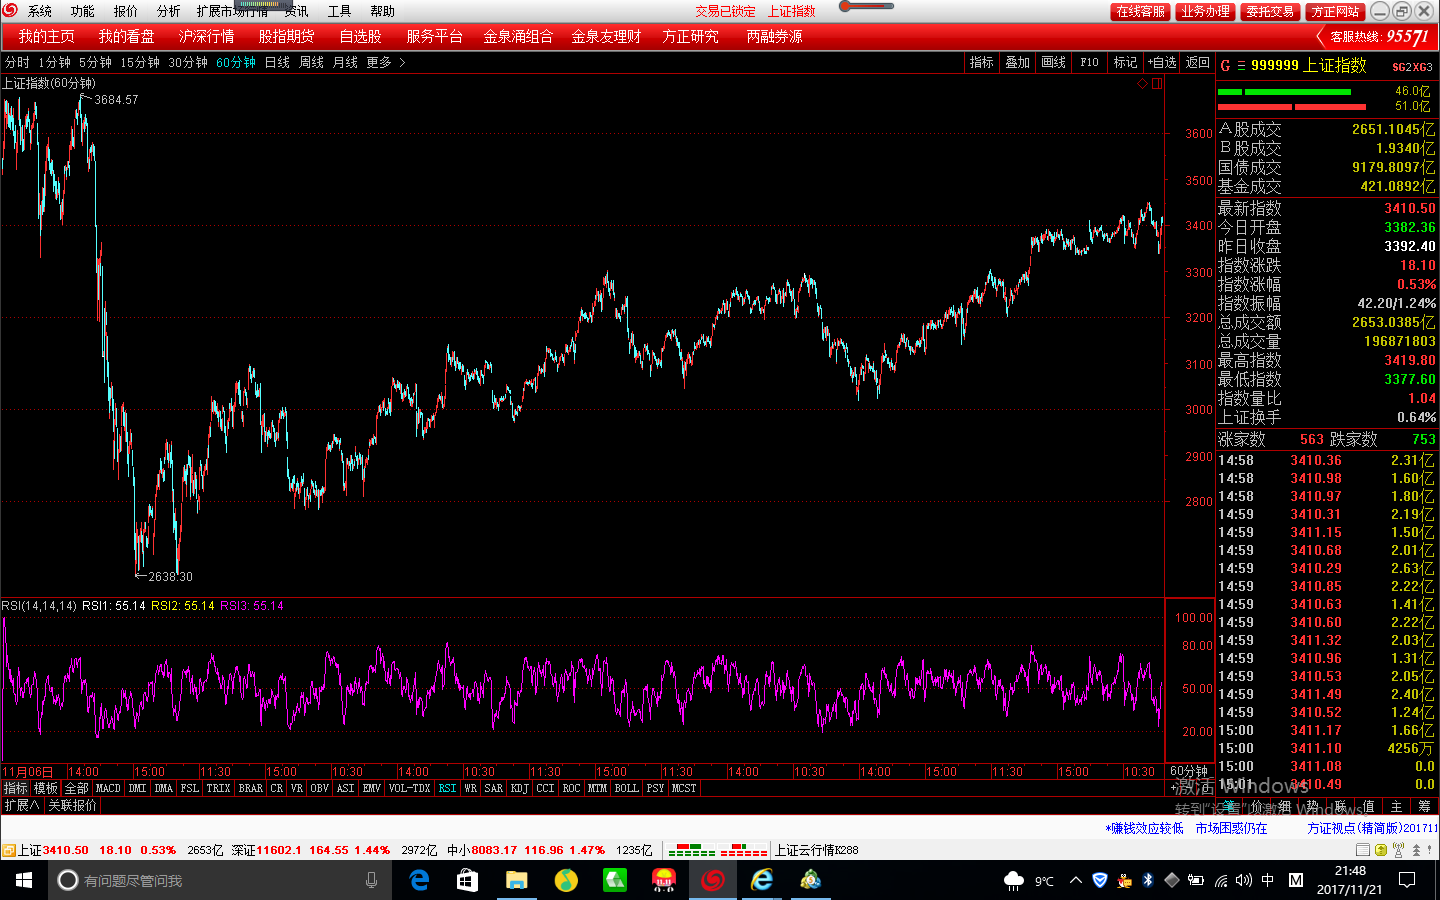This screenshot has width=1440, height=900.
Task: Click the volume icon in the system tray
Action: tap(1243, 880)
